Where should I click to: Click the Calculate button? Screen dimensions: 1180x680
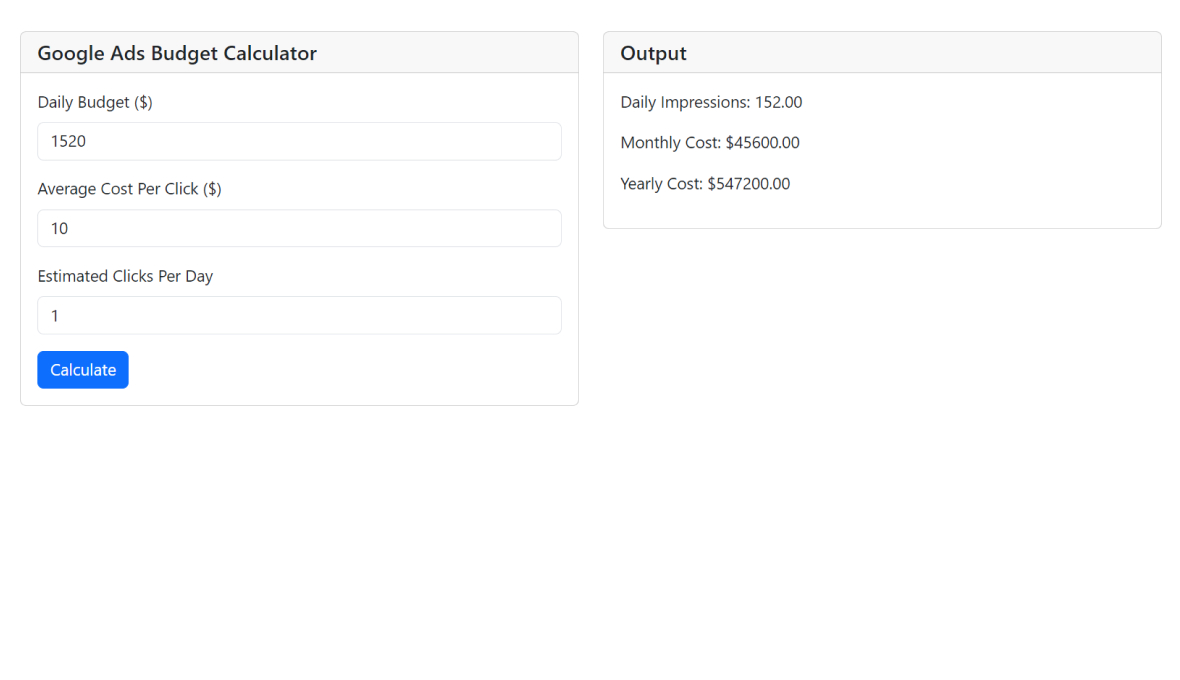(x=83, y=369)
